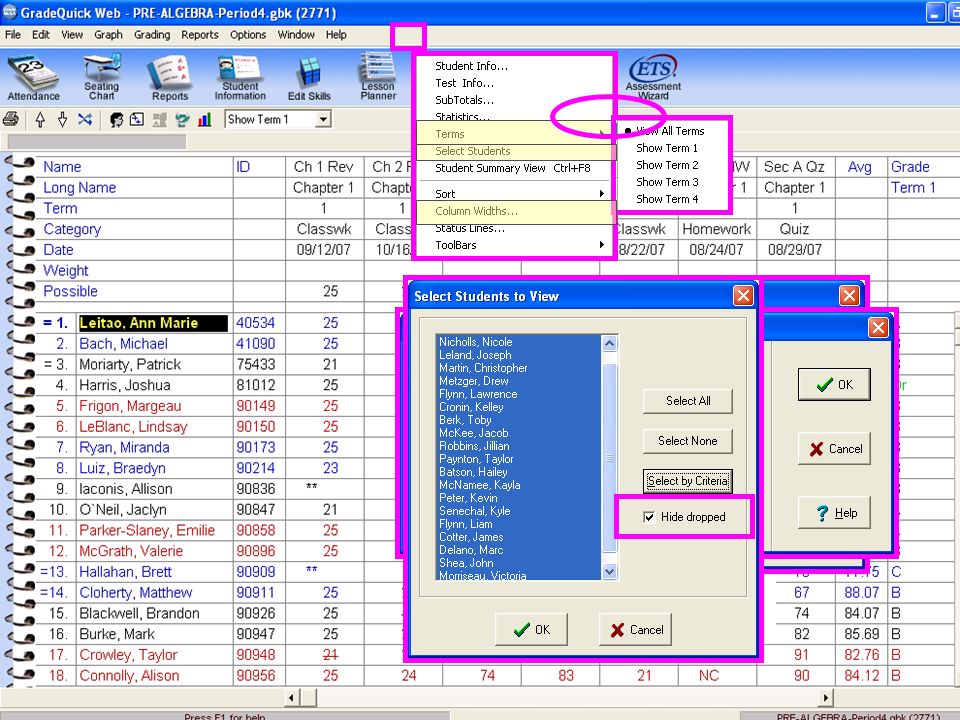Launch the Edit Skills cube icon
This screenshot has width=960, height=720.
[309, 77]
